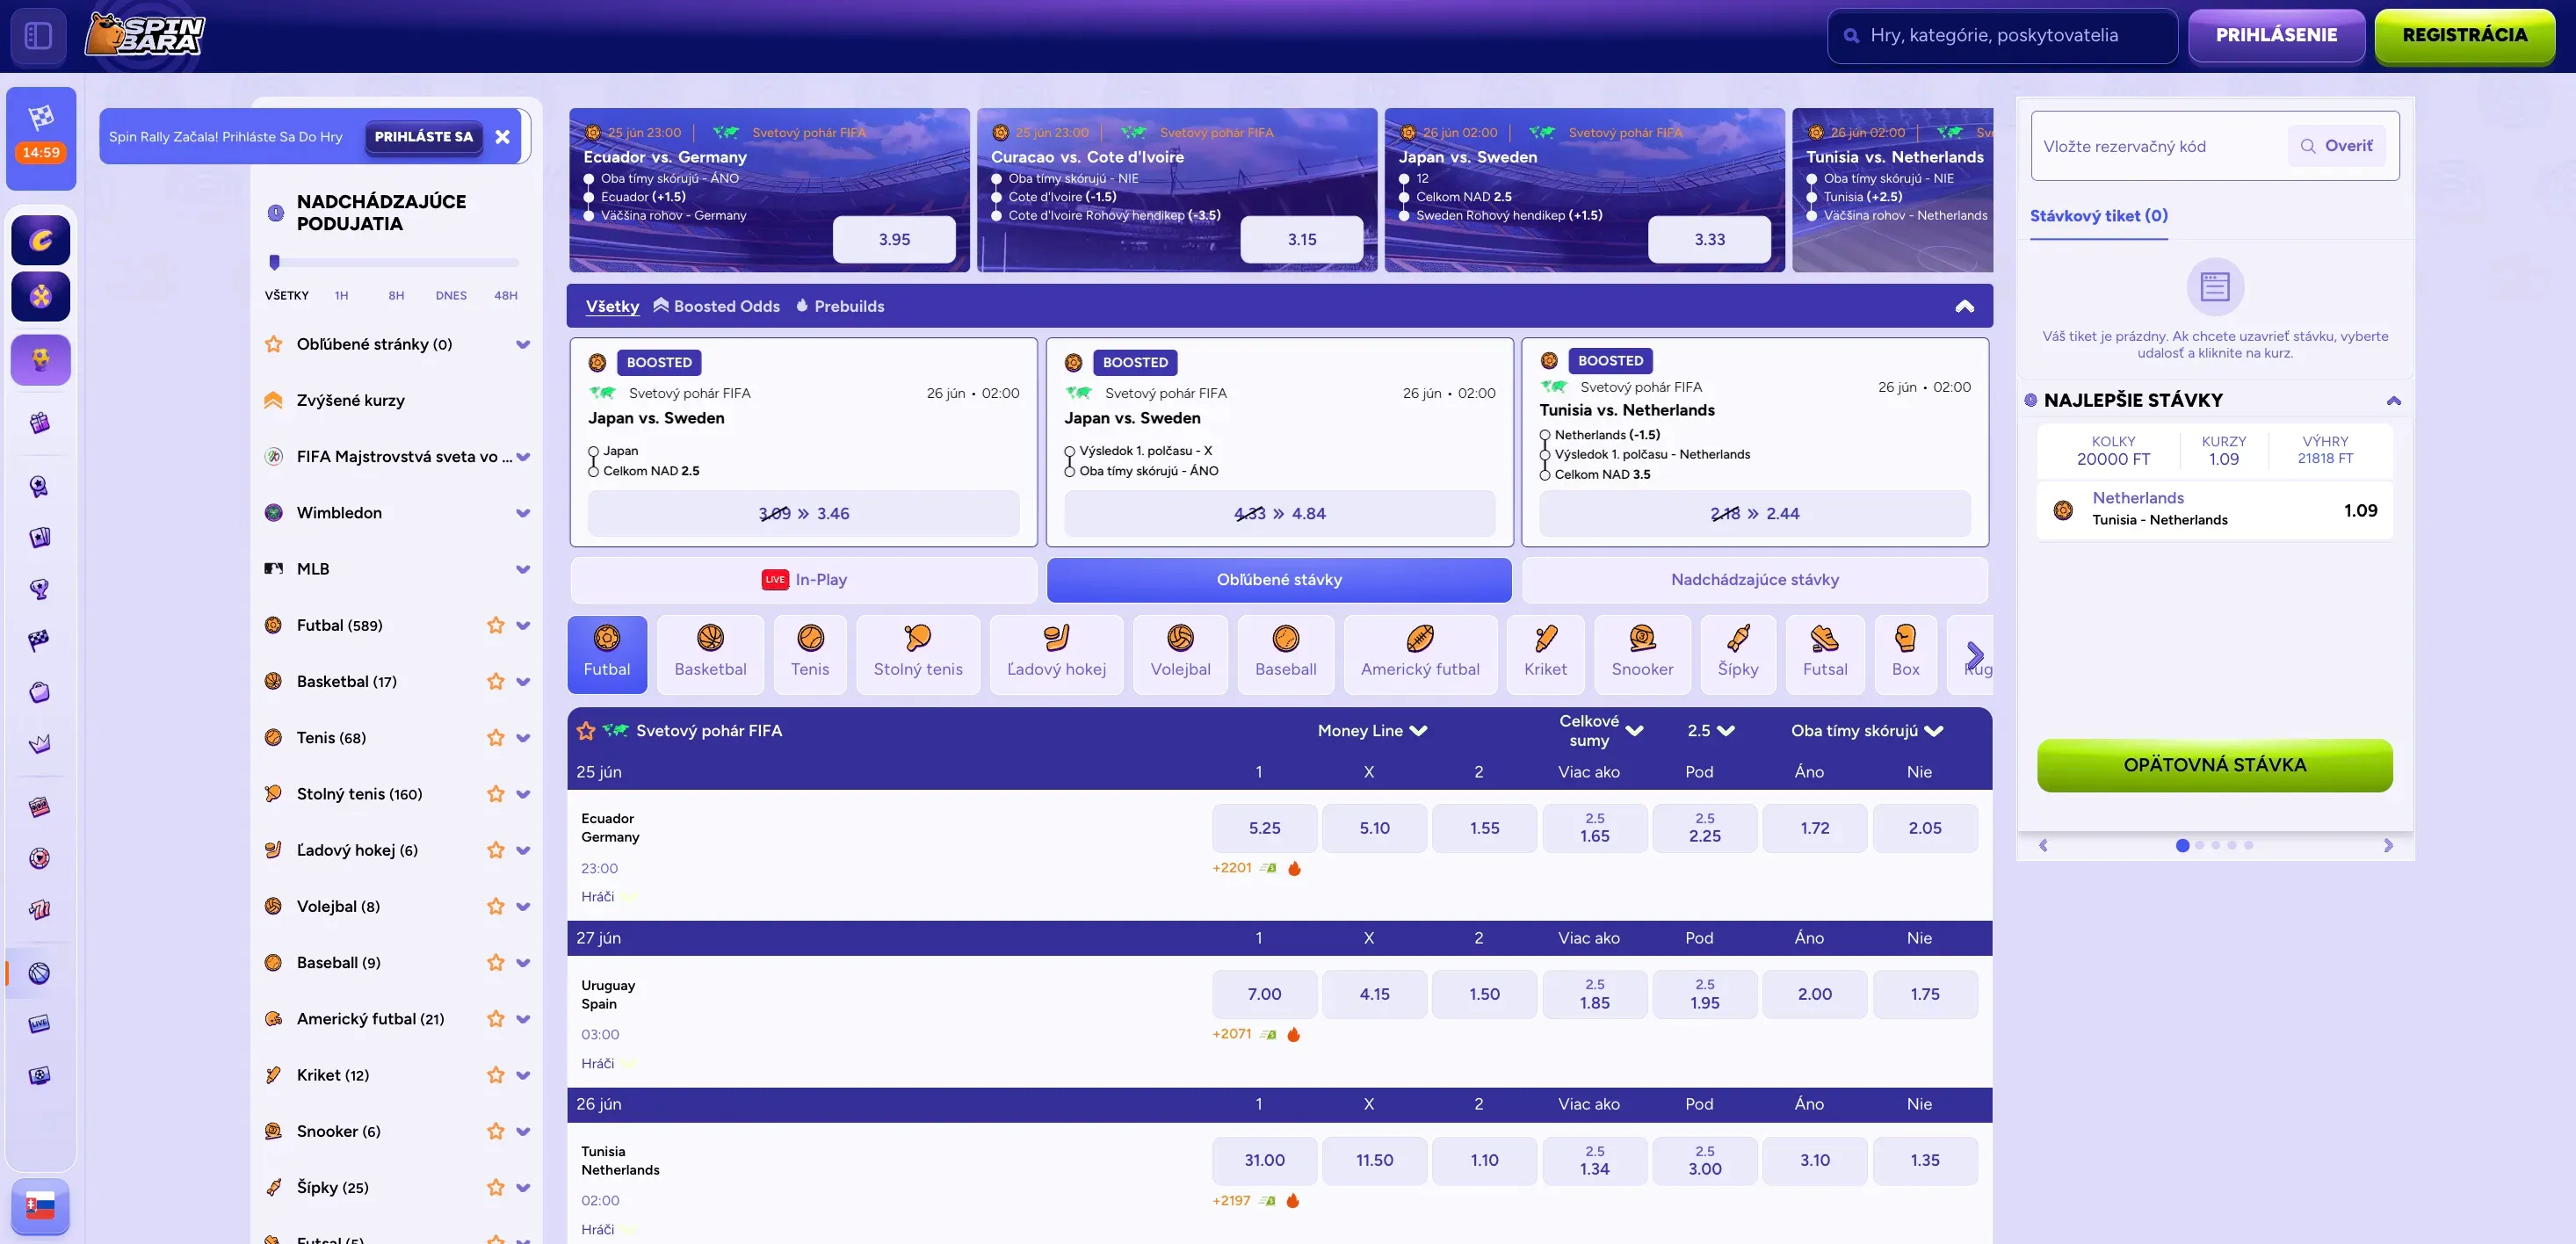Select the Šípky sport tile
Image resolution: width=2576 pixels, height=1244 pixels.
click(x=1738, y=654)
